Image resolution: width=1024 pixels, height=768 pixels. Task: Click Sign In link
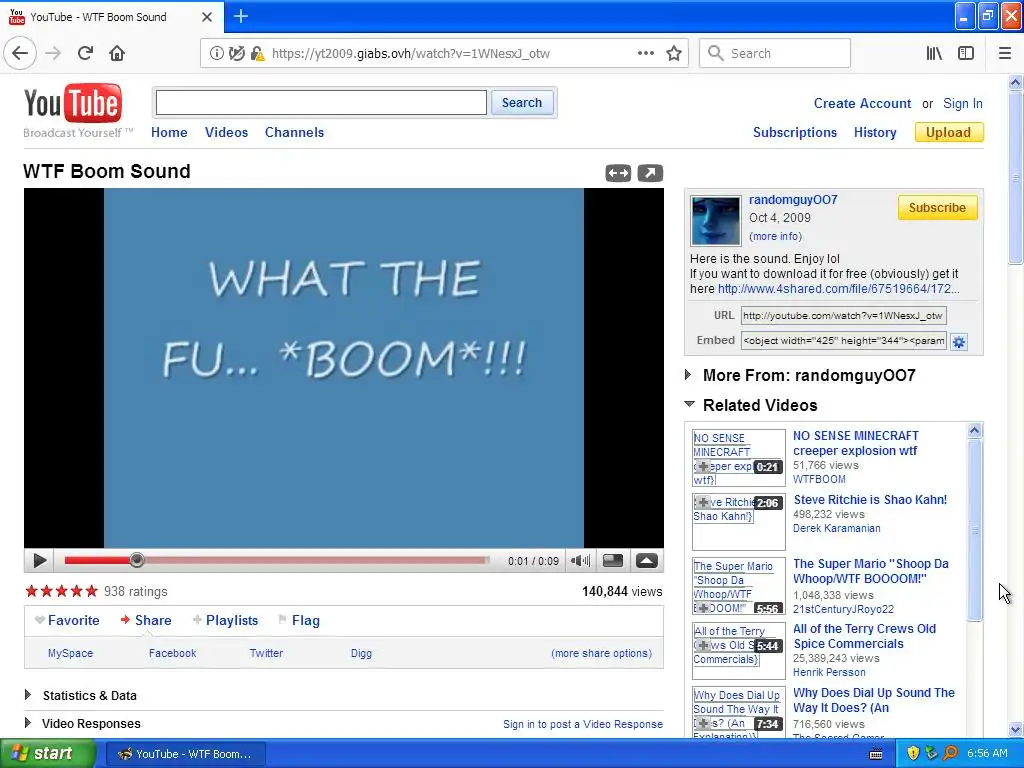[963, 103]
